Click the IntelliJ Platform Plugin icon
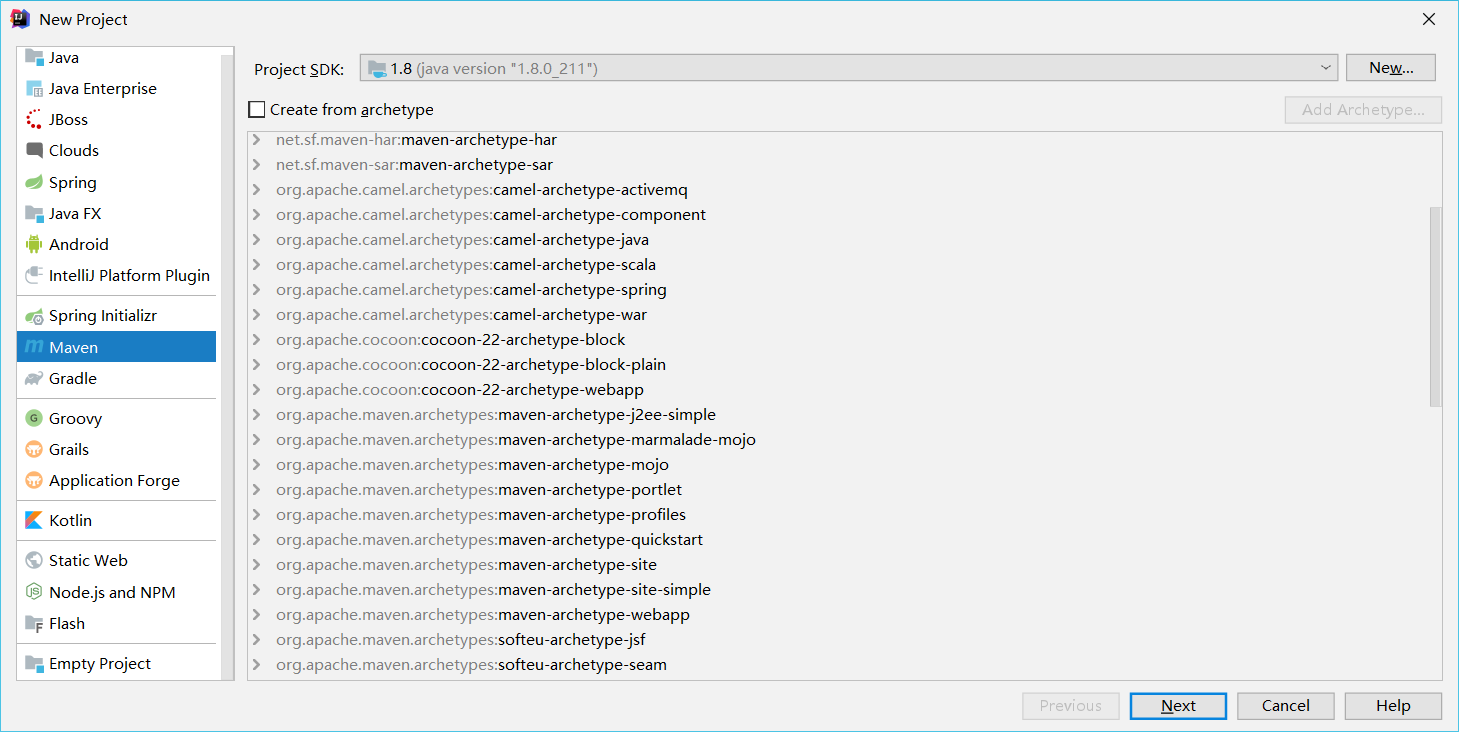1459x732 pixels. [34, 275]
